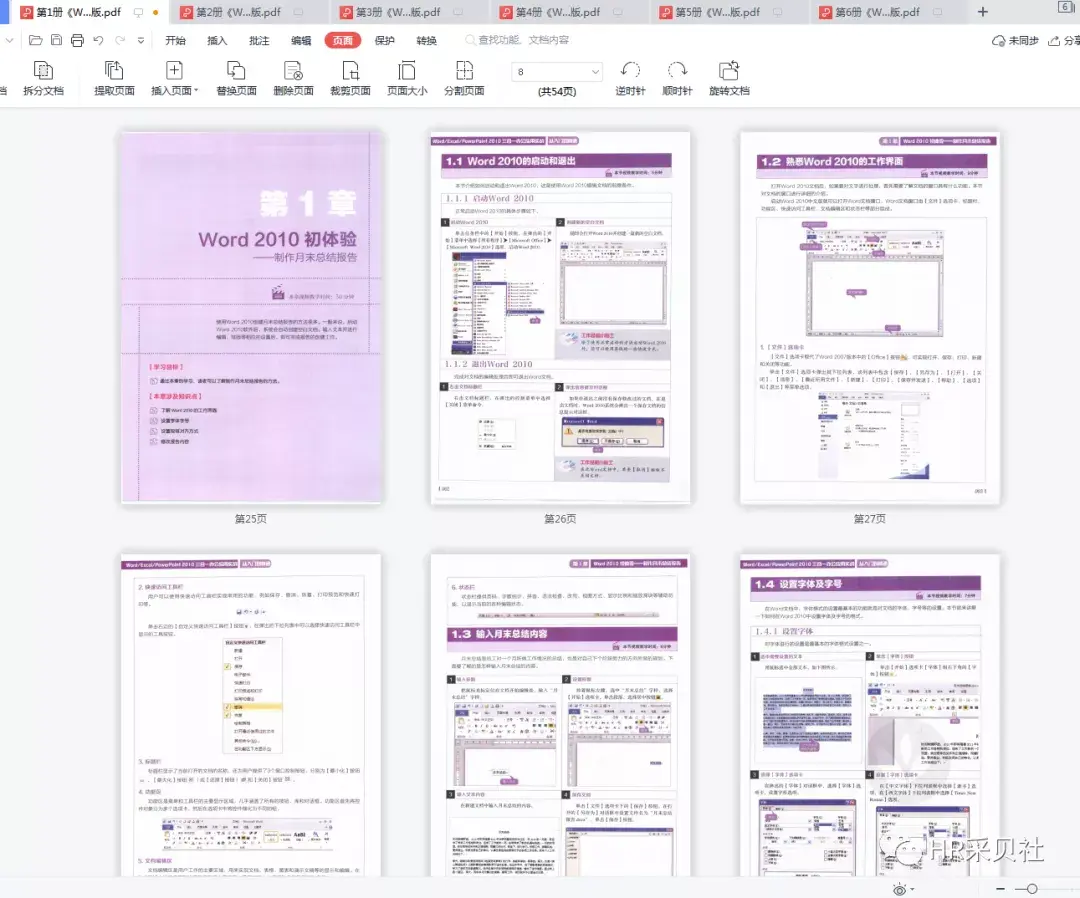Rotate pages counterclockwise with 逆时针
Screen dimensions: 1080x898
[630, 79]
